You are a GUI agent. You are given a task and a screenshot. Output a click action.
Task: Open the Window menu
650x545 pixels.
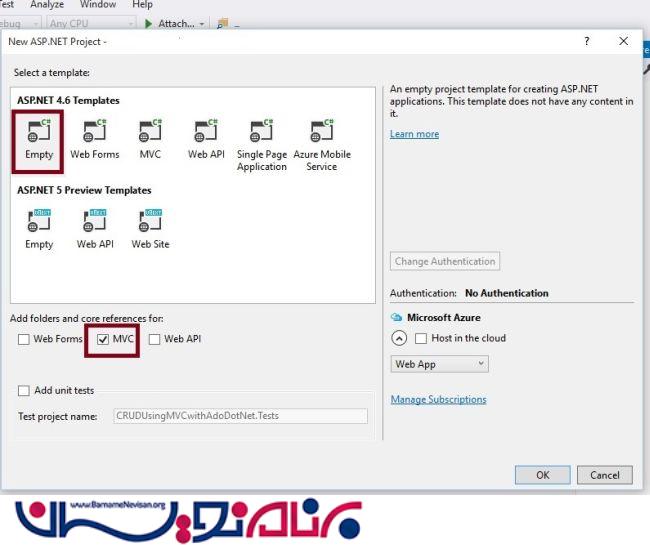98,5
